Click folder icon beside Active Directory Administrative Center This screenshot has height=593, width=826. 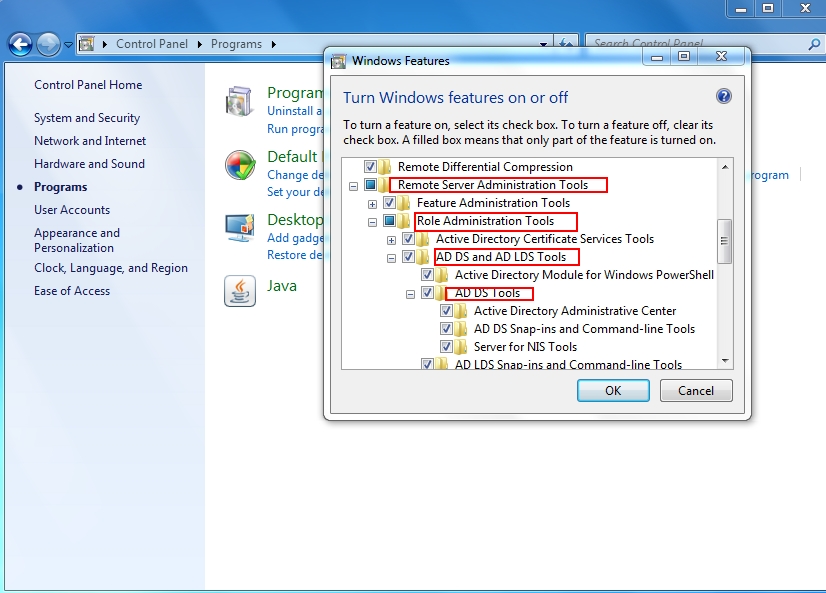[x=461, y=311]
